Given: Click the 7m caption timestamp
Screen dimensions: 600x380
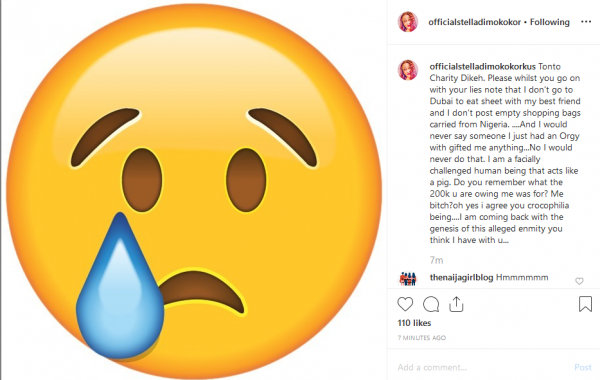Looking at the screenshot, I should pyautogui.click(x=436, y=260).
